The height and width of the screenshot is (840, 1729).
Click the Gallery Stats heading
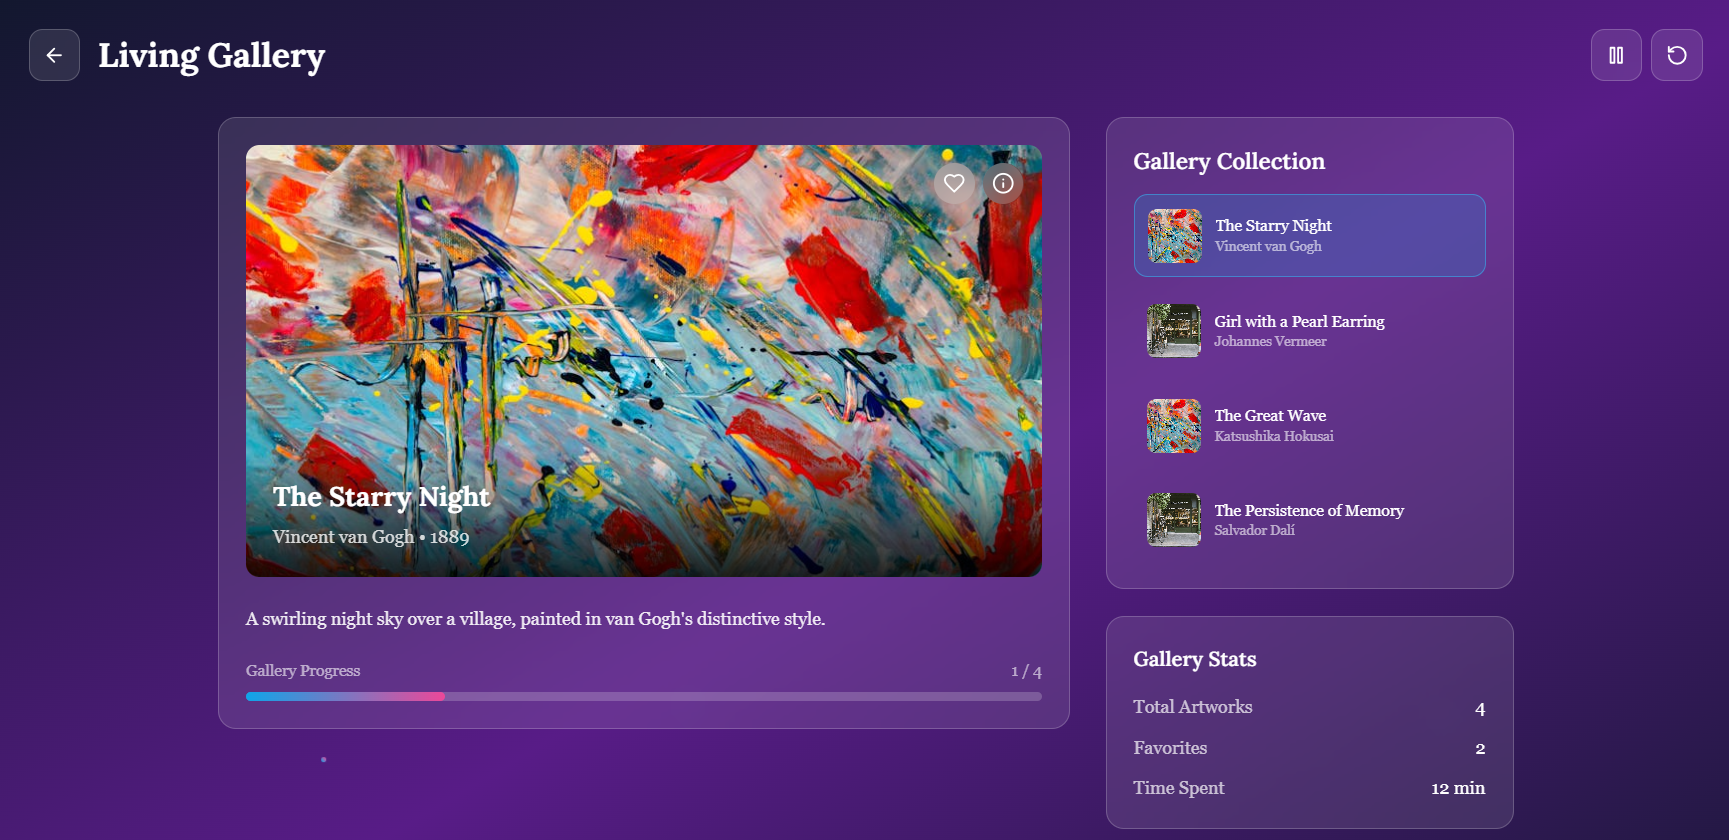tap(1195, 659)
